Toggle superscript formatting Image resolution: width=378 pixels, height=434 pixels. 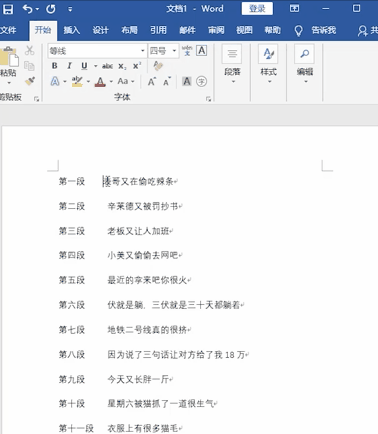[x=137, y=66]
